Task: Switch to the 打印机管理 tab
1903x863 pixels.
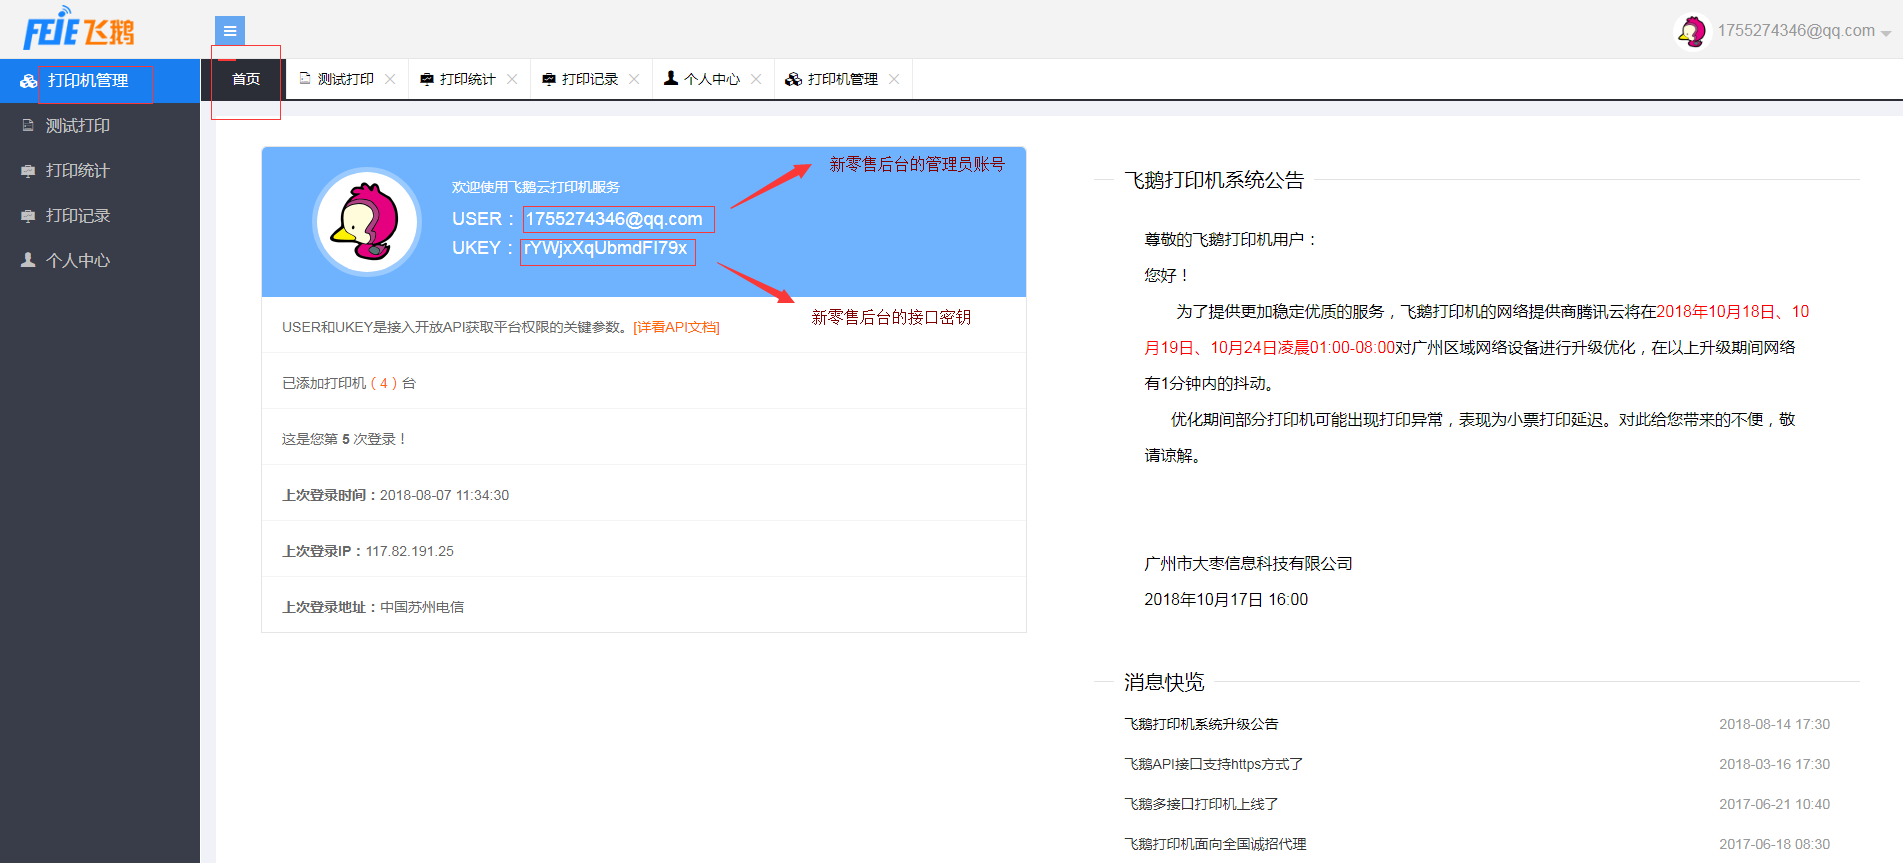Action: pos(842,79)
